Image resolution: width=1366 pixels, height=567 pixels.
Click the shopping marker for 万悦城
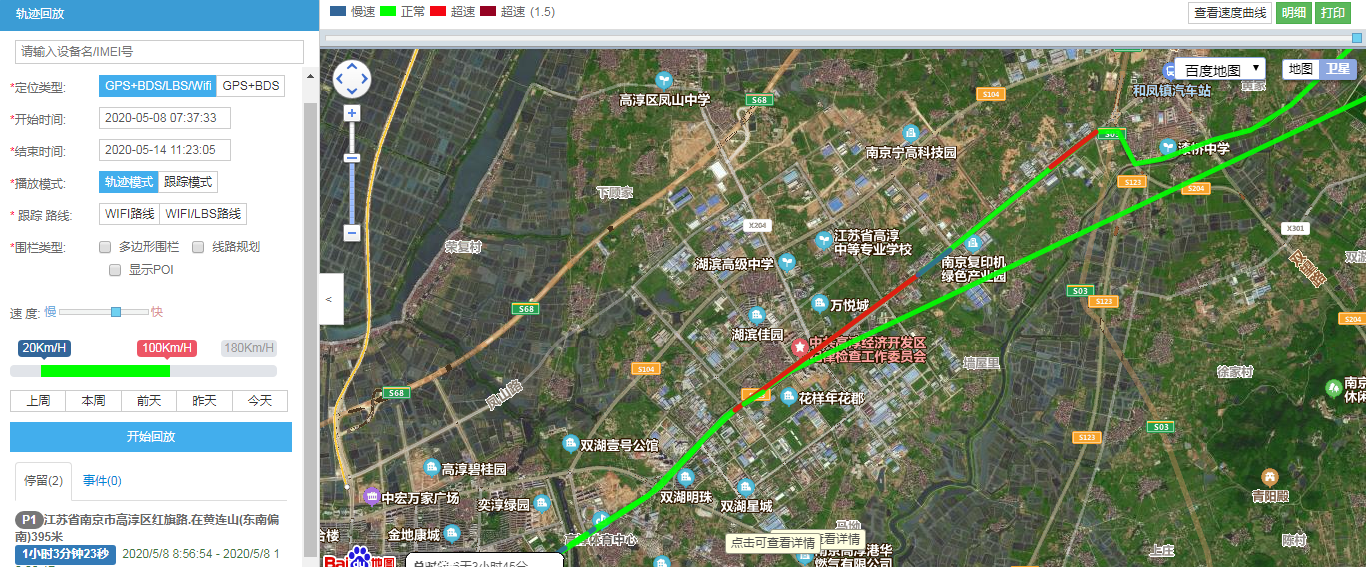pyautogui.click(x=818, y=304)
